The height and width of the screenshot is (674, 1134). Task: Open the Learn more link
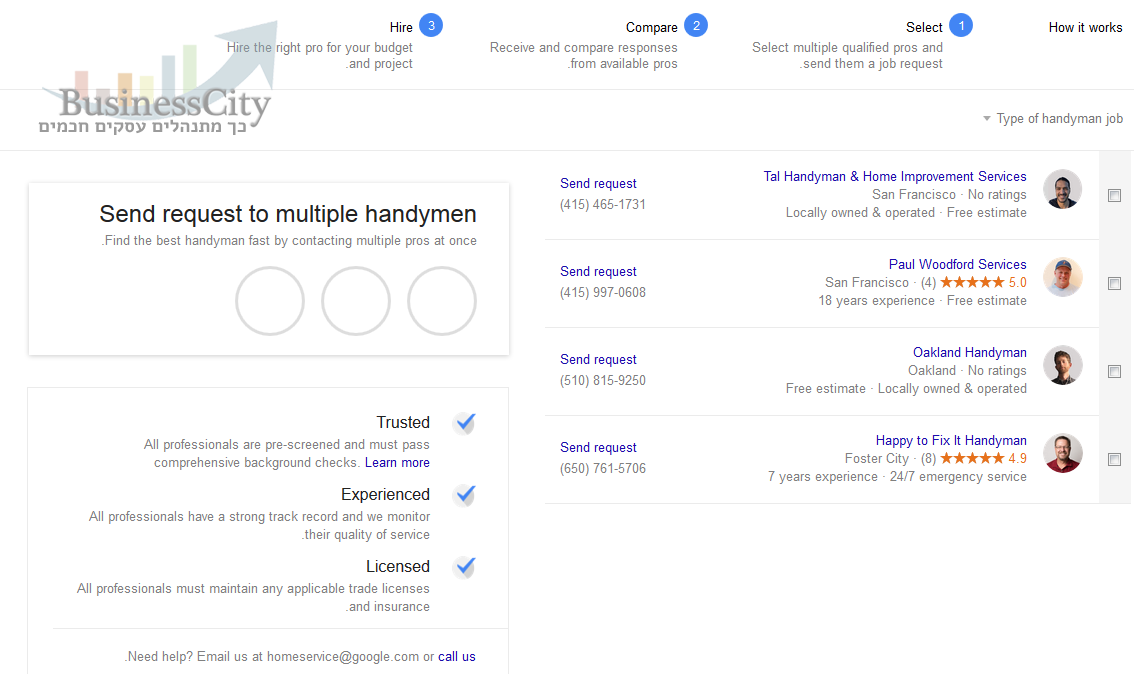[x=397, y=463]
